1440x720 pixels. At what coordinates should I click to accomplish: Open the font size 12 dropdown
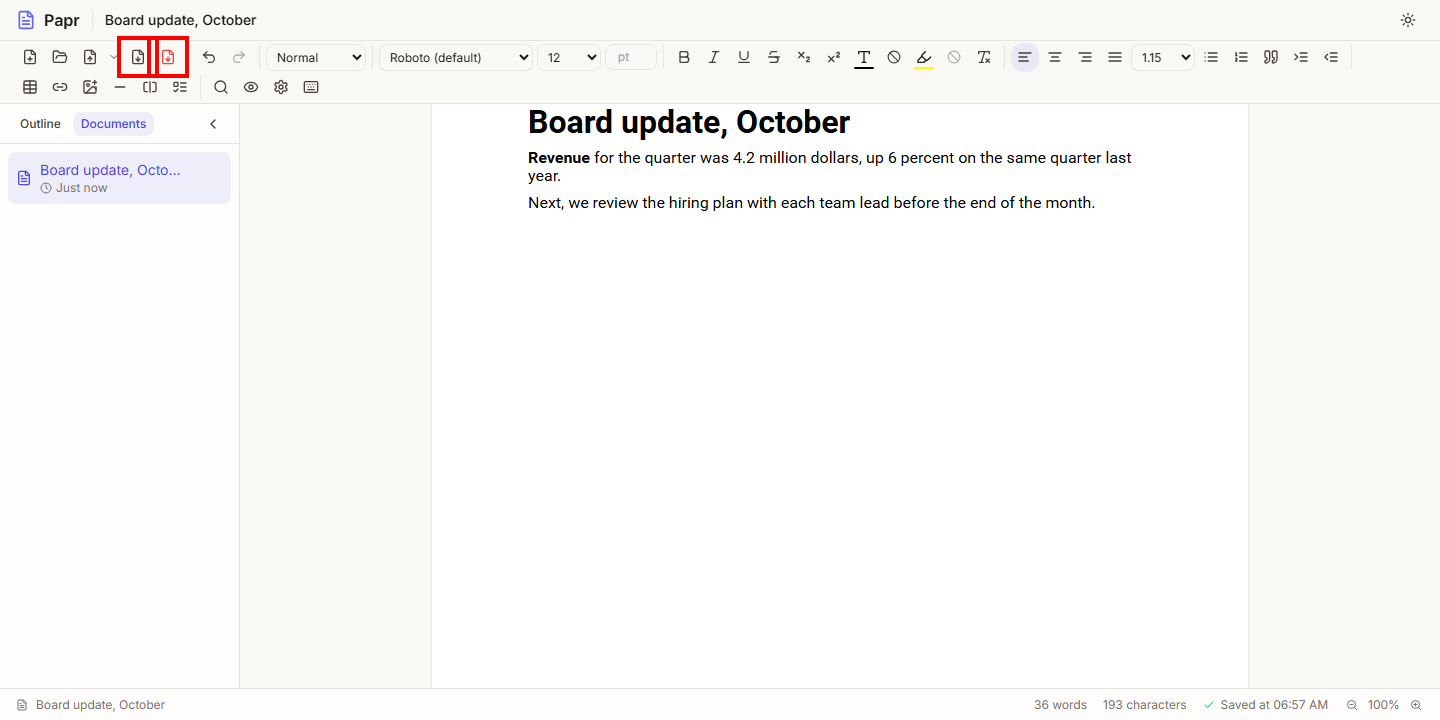(569, 57)
